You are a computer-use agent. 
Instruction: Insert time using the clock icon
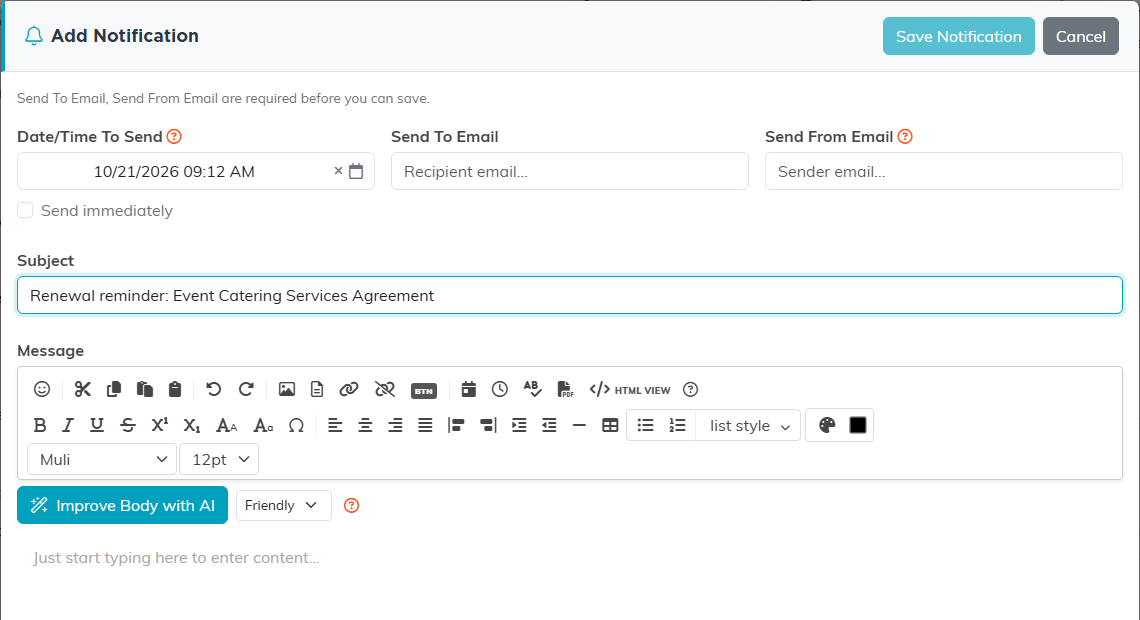coord(499,390)
